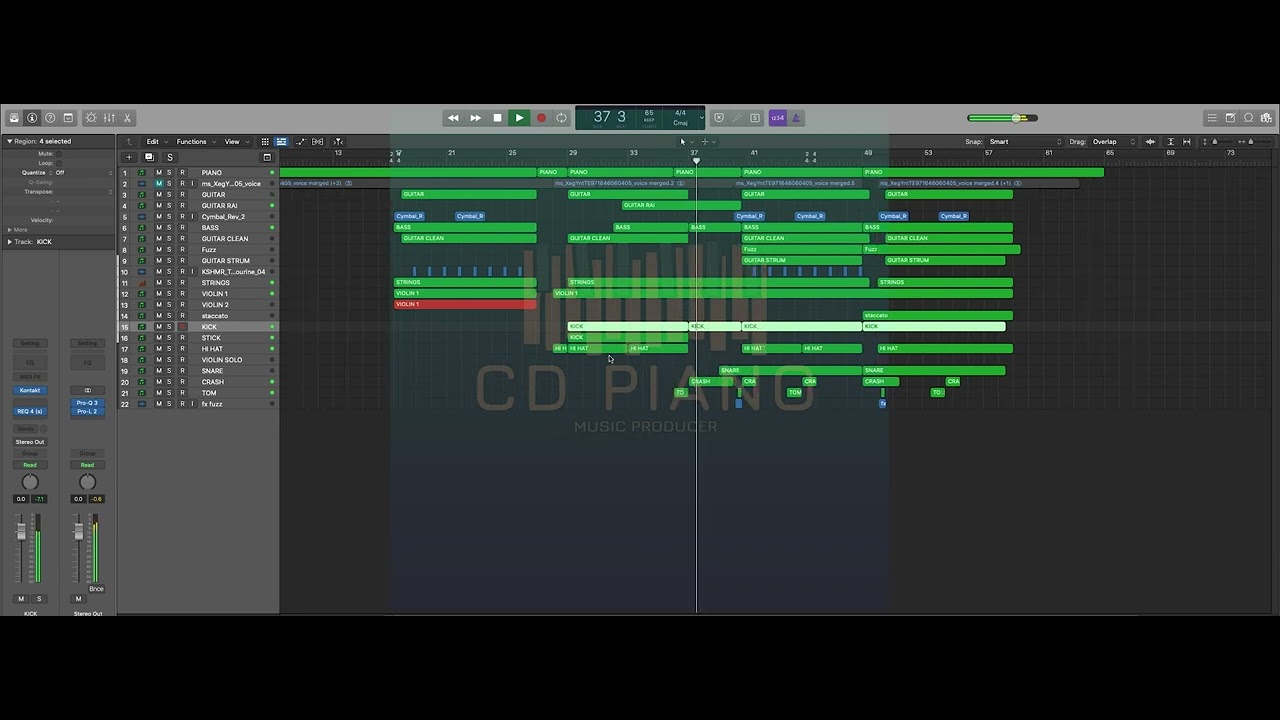Open the Drag Overlap dropdown

coord(1114,142)
